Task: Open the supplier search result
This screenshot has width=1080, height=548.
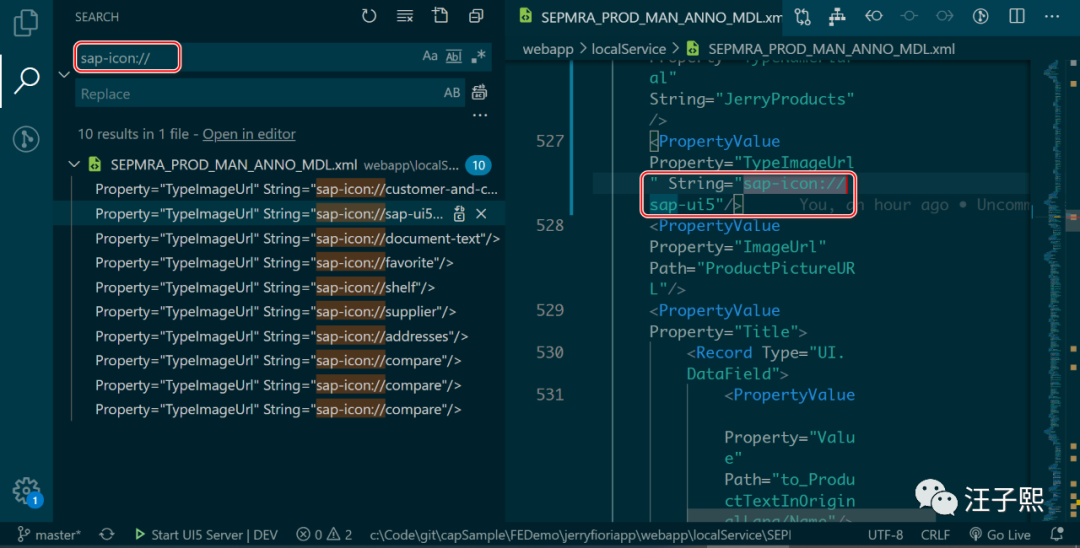Action: point(276,311)
